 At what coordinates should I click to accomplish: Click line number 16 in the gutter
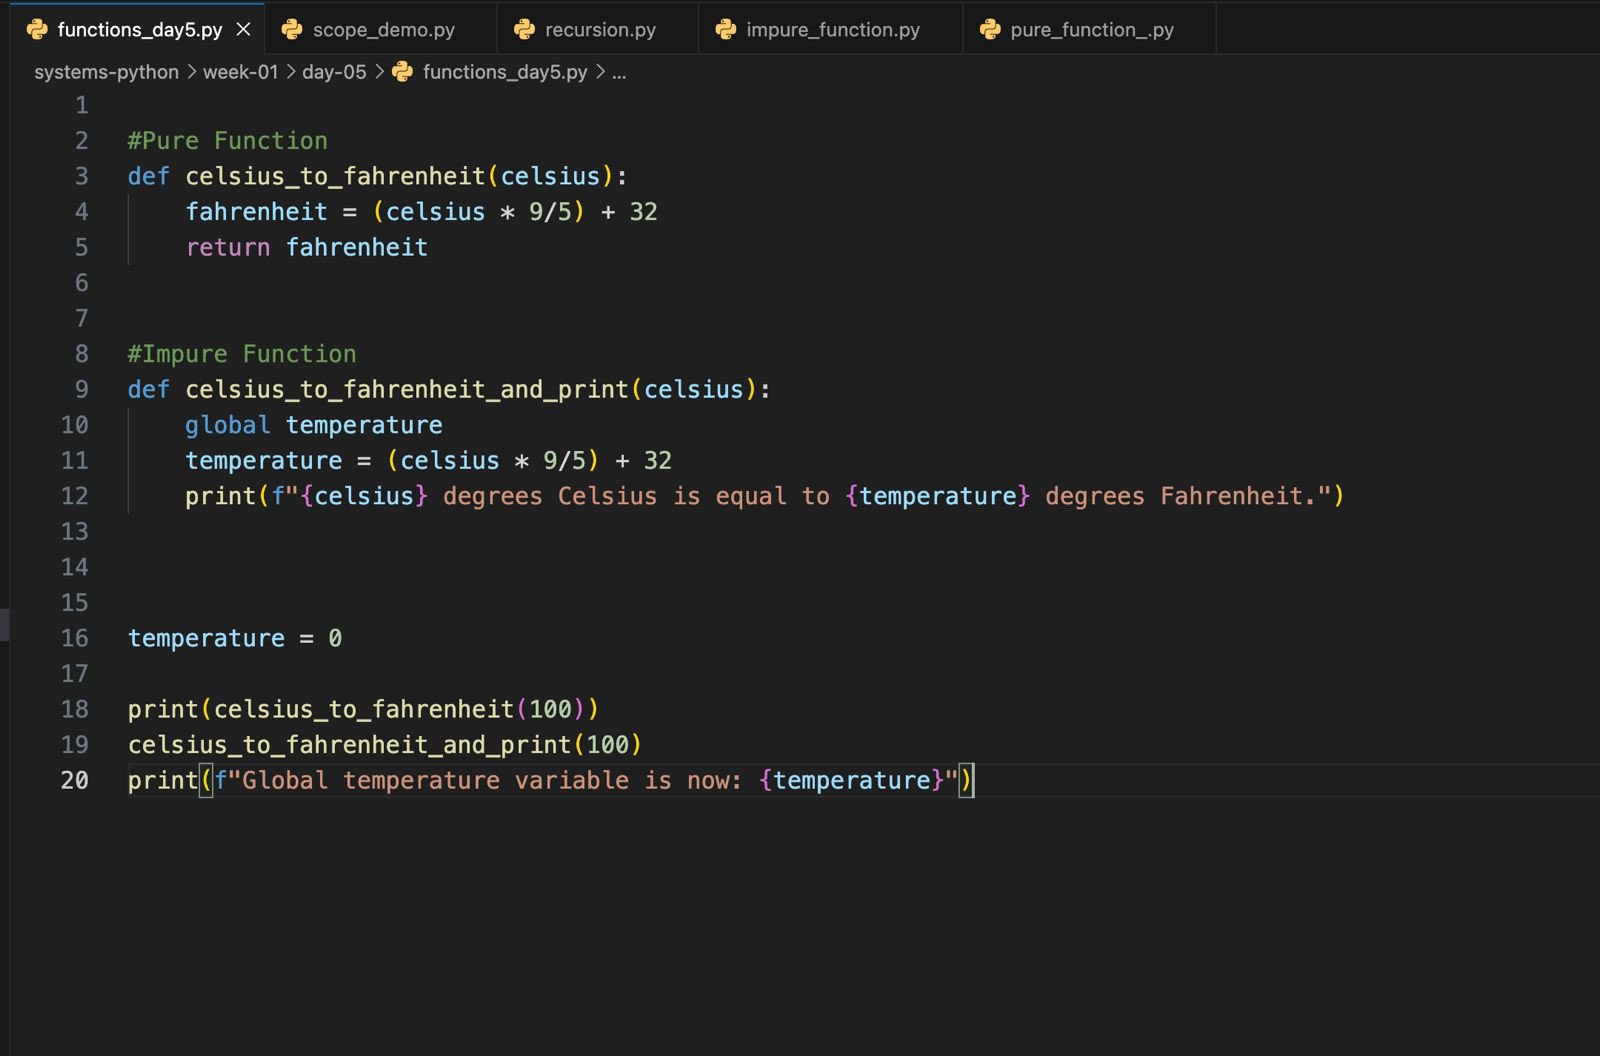tap(75, 638)
